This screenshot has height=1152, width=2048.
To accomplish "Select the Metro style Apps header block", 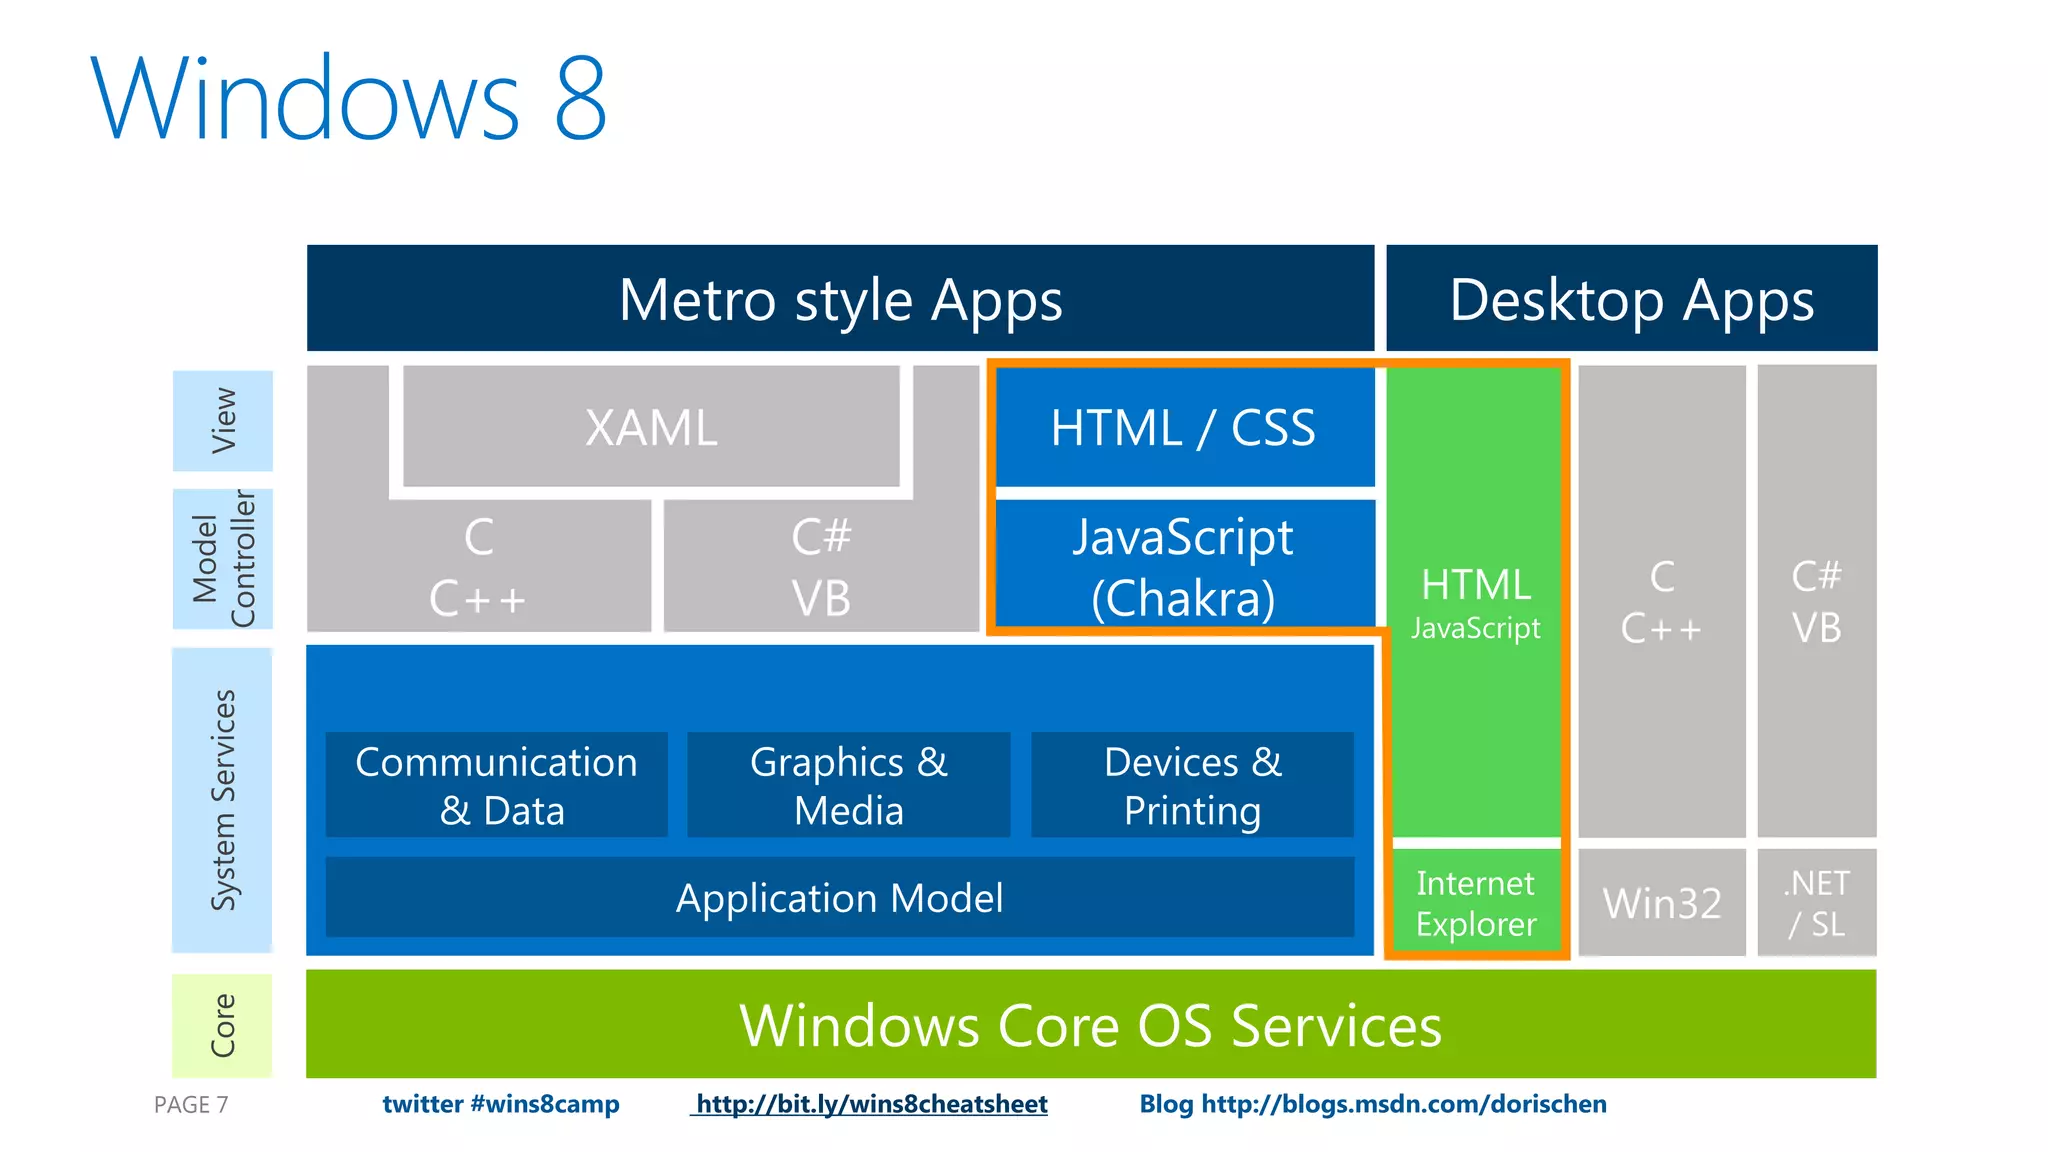I will tap(840, 299).
